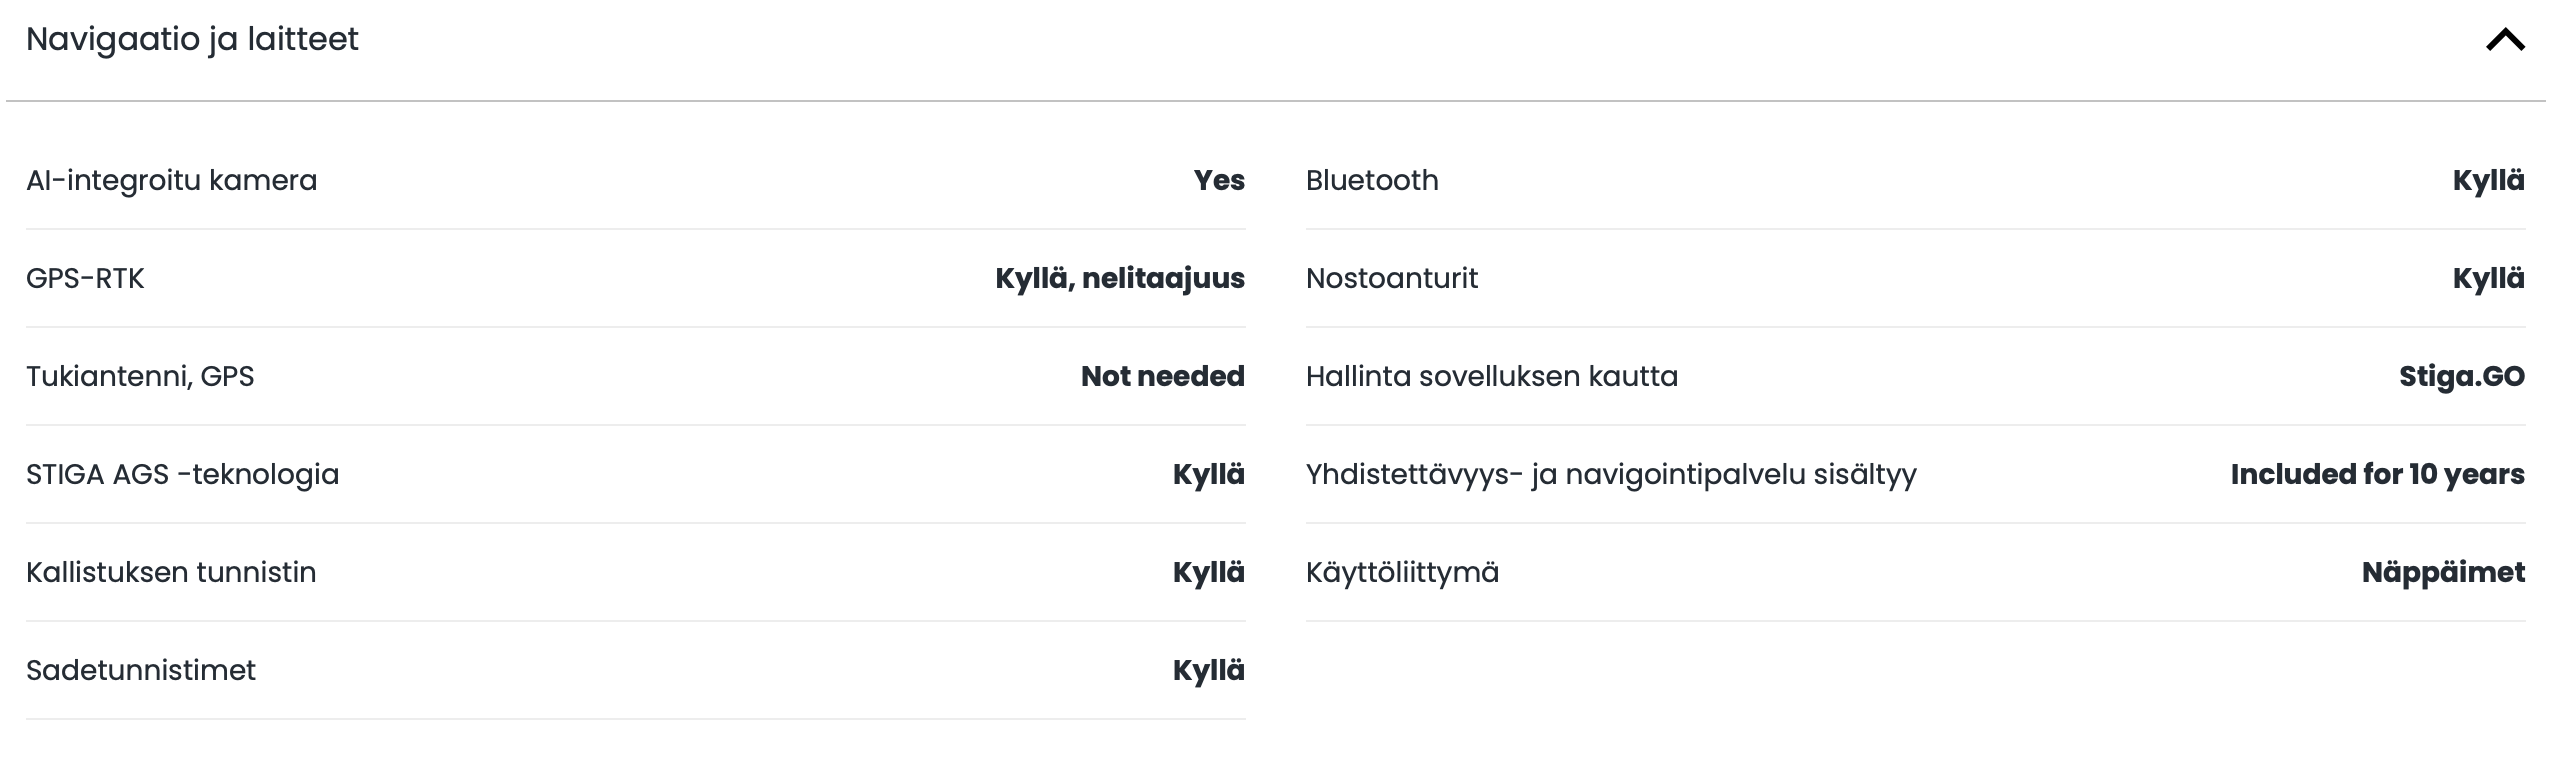
Task: Click the STIGA AGS -teknologia label
Action: point(182,475)
